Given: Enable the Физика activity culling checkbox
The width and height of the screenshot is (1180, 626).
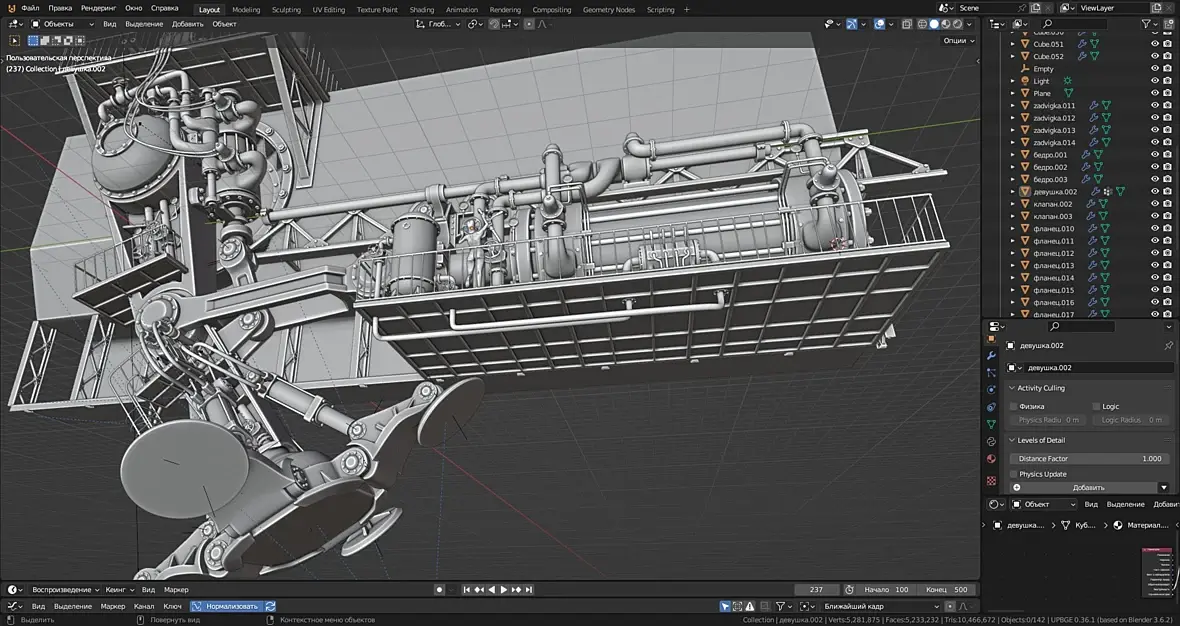Looking at the screenshot, I should tap(1013, 407).
